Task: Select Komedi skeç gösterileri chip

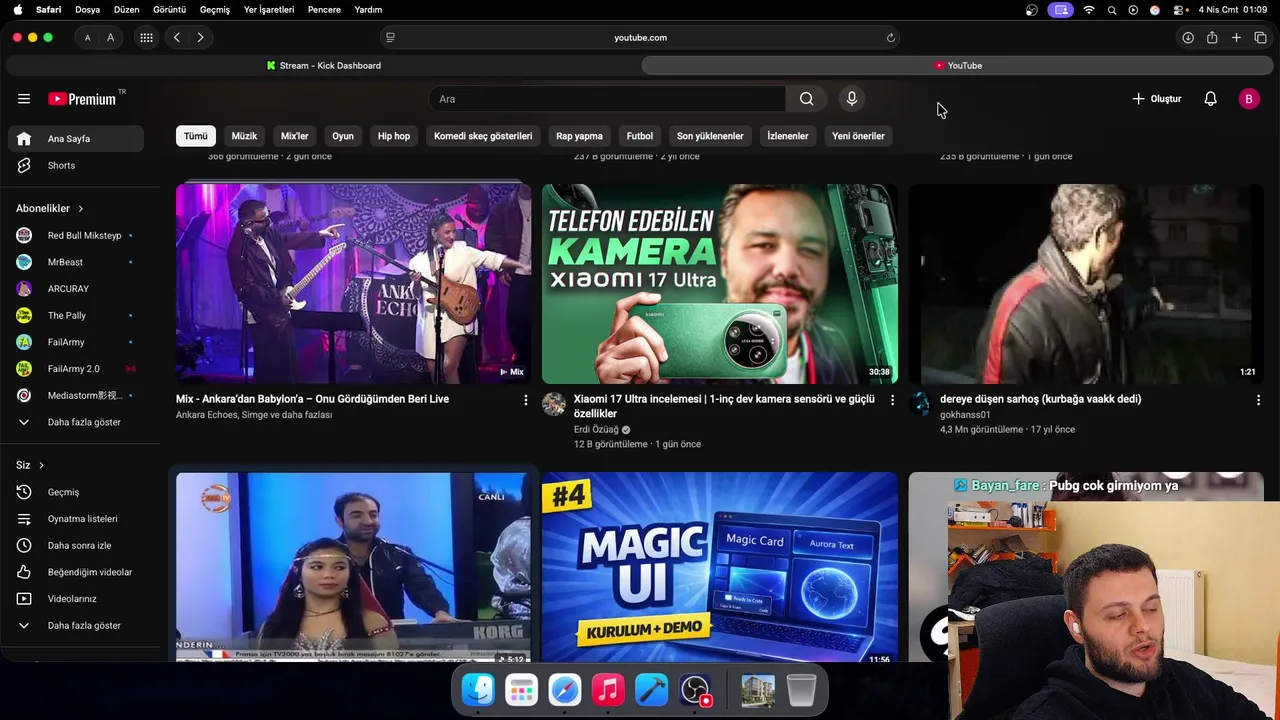Action: pos(483,136)
